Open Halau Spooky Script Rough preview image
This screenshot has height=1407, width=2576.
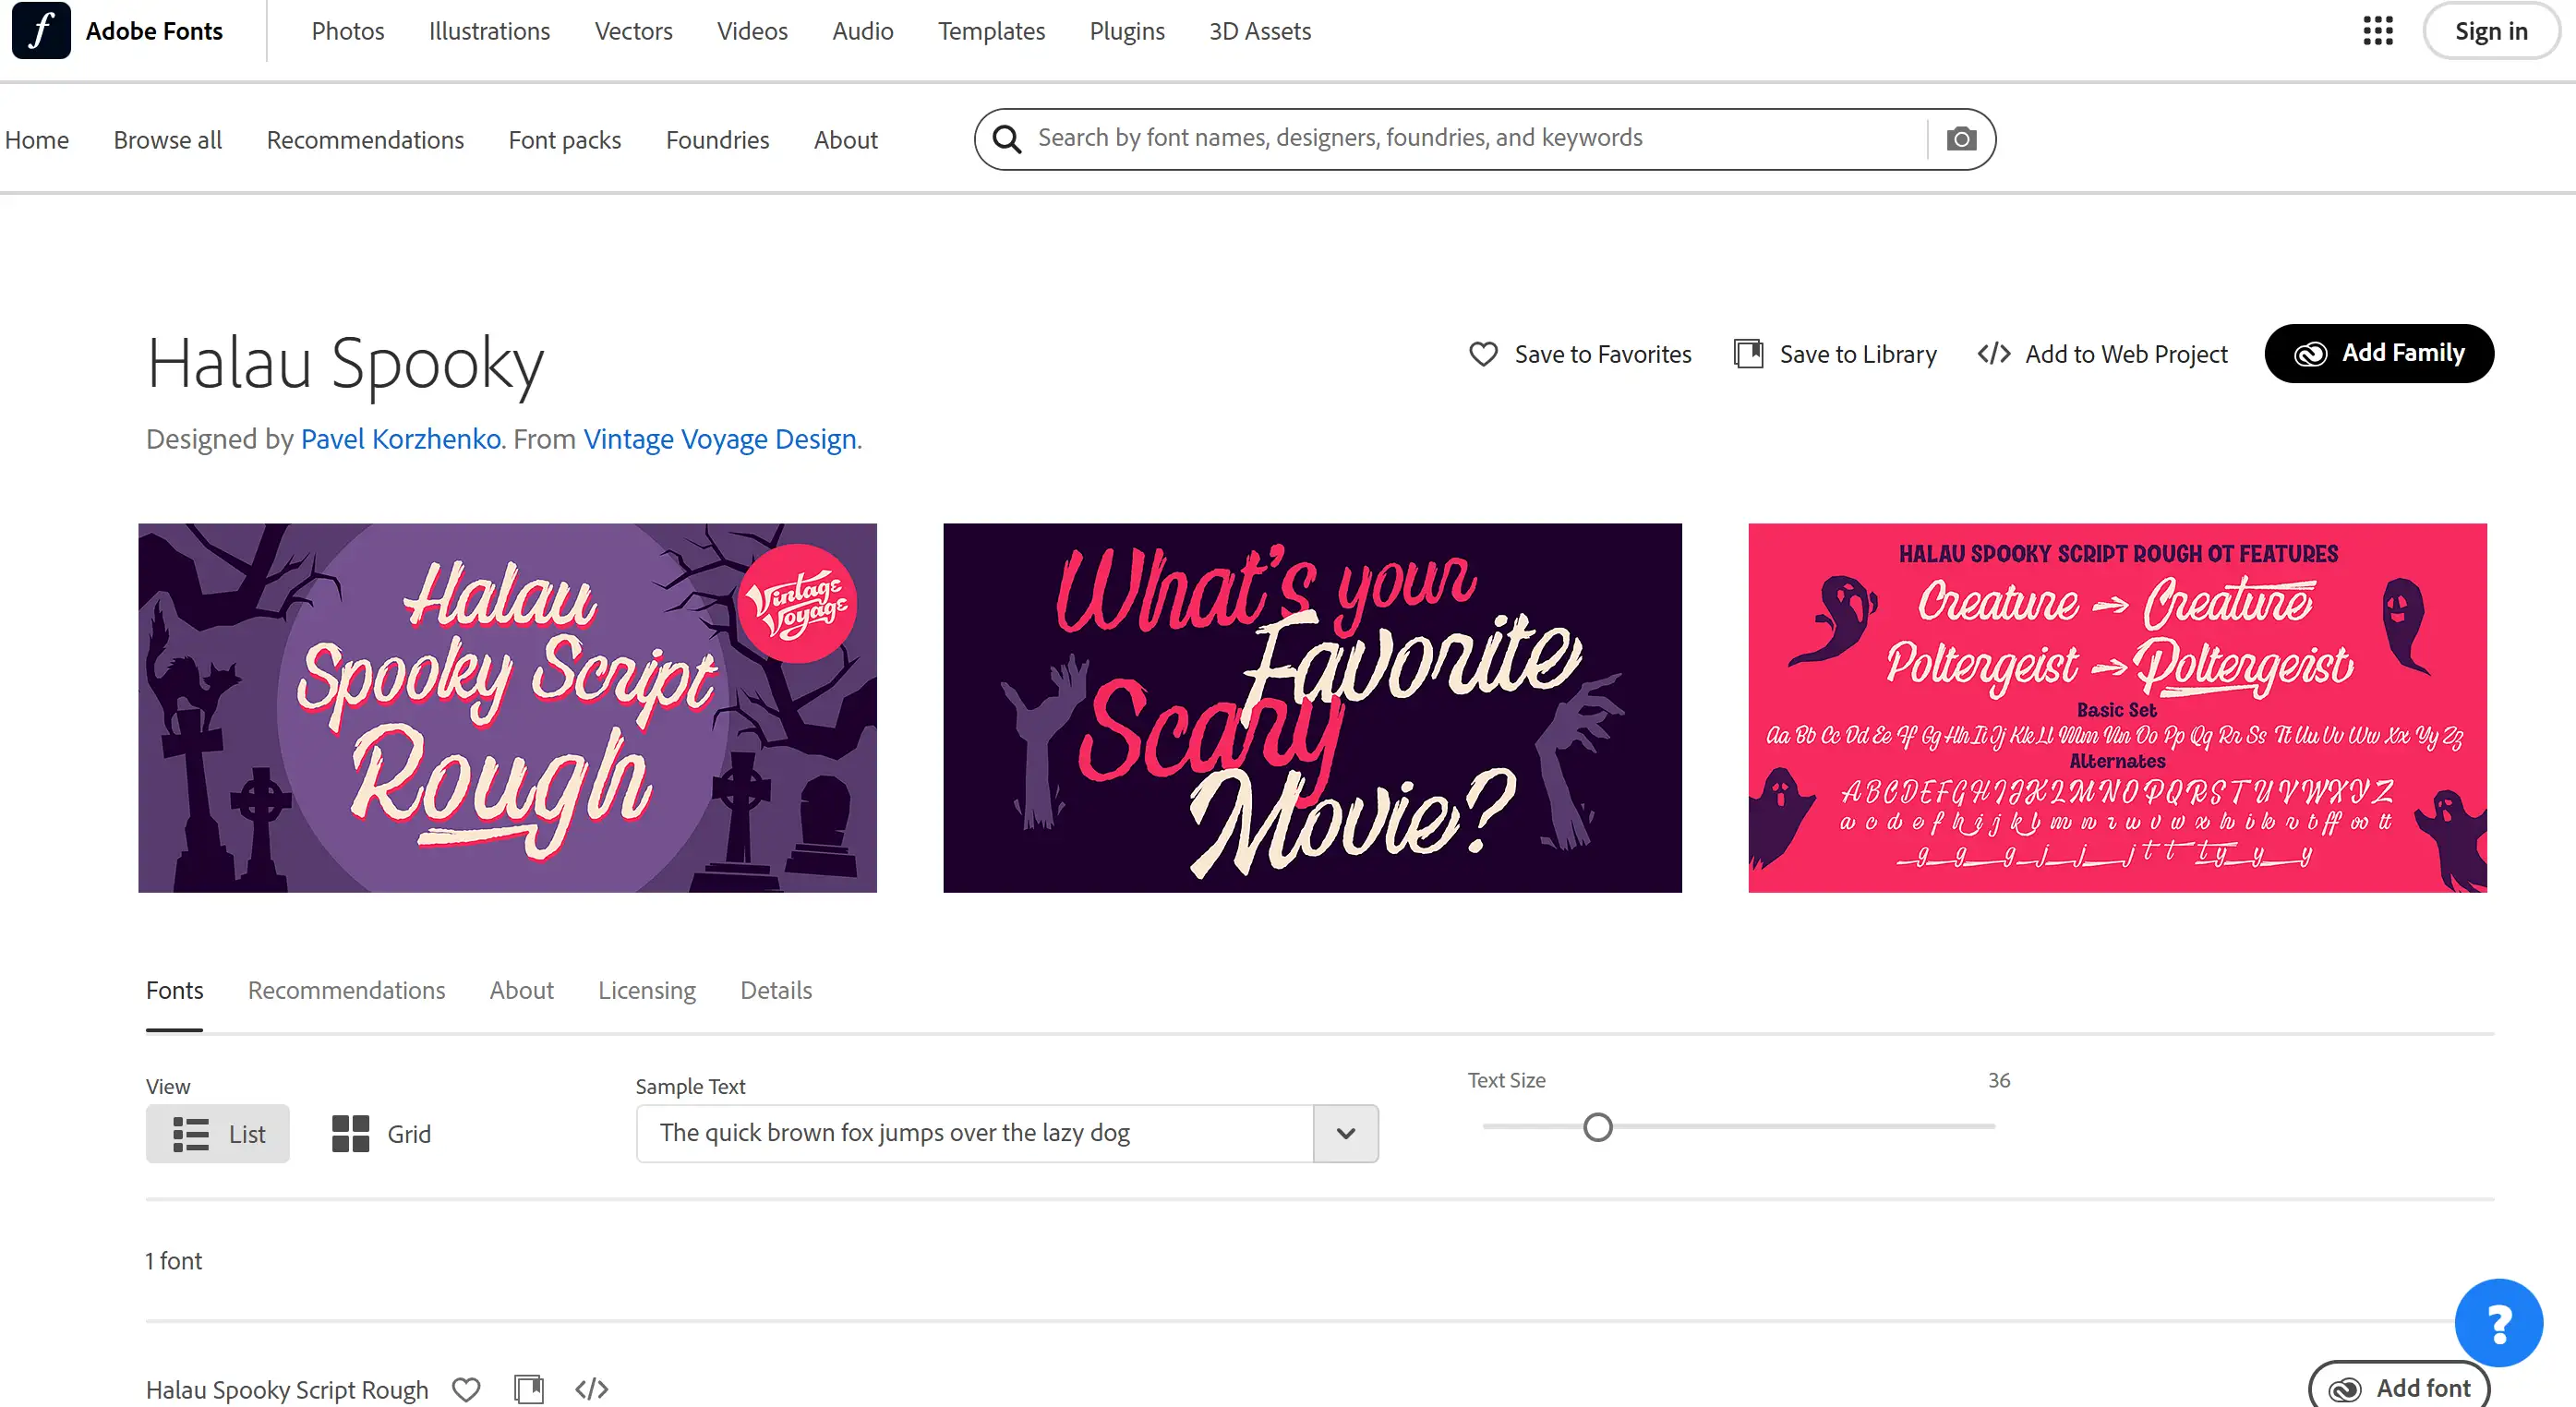pyautogui.click(x=508, y=708)
